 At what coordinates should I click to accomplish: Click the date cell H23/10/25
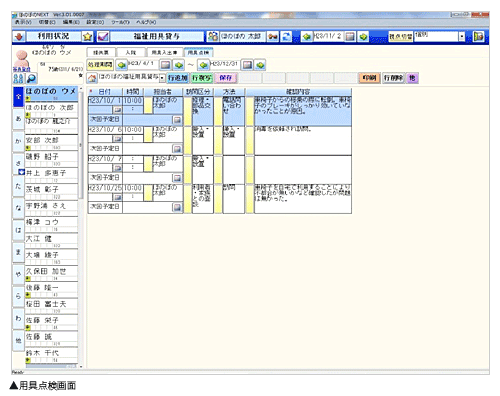tap(105, 188)
